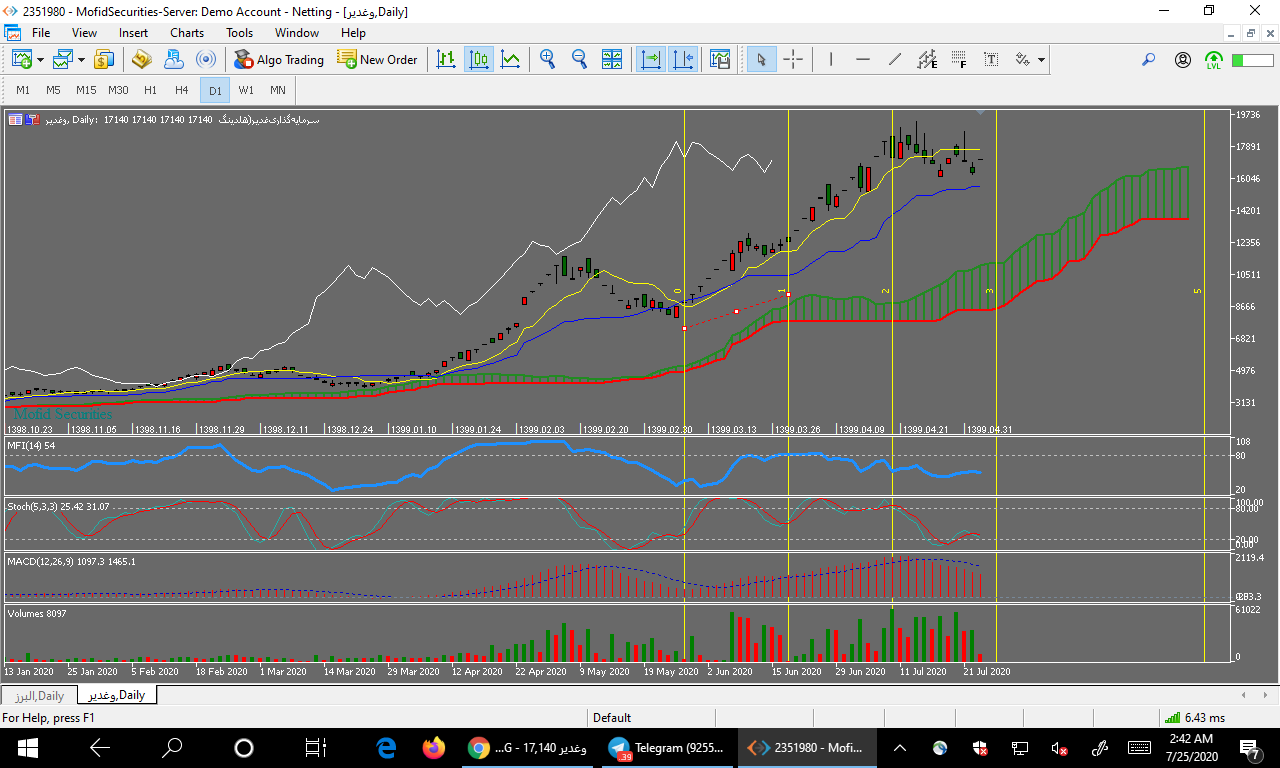This screenshot has height=768, width=1280.
Task: Select the M15 timeframe
Action: pos(86,90)
